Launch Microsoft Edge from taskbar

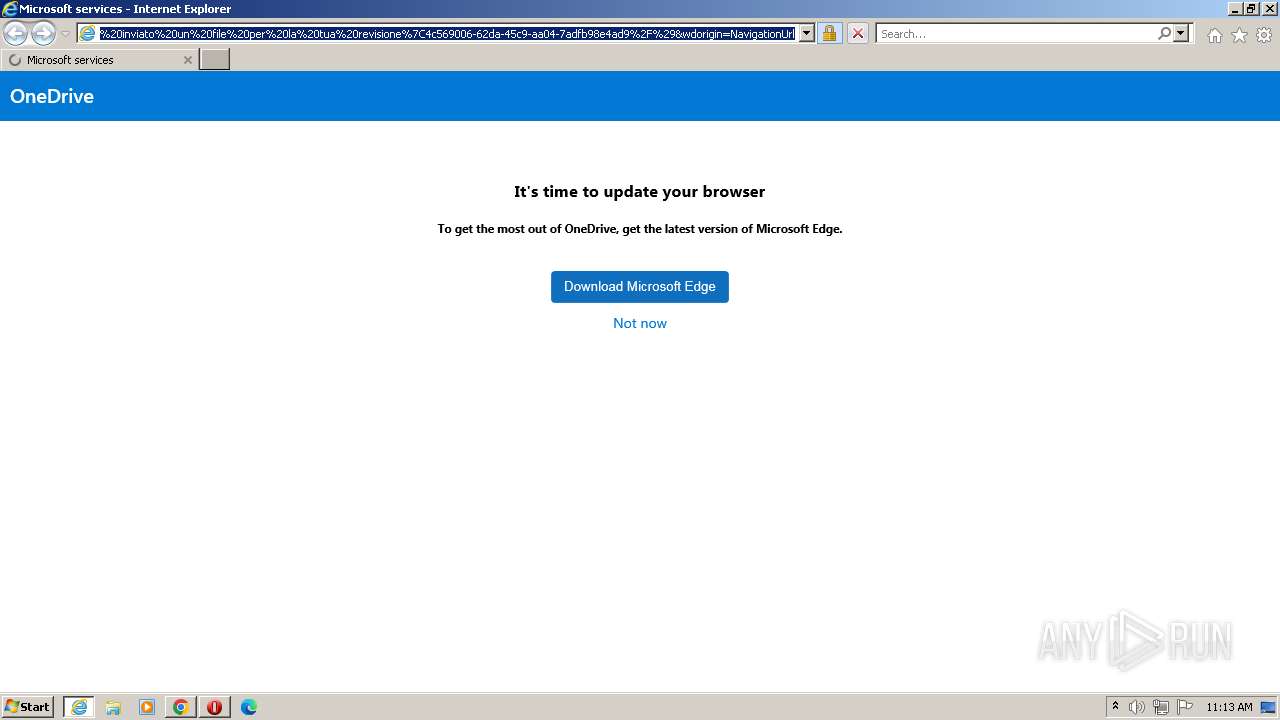tap(249, 707)
